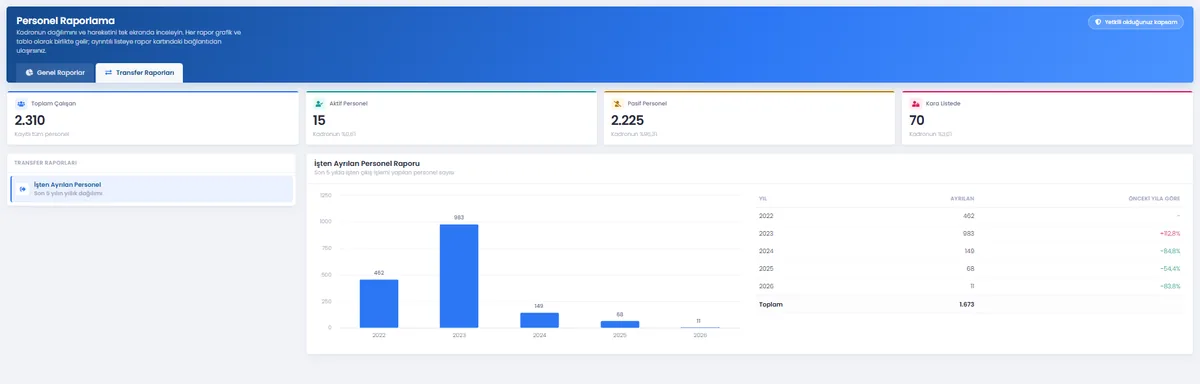Click the Toplam row showing 1.673
The image size is (1200, 384).
tap(969, 304)
